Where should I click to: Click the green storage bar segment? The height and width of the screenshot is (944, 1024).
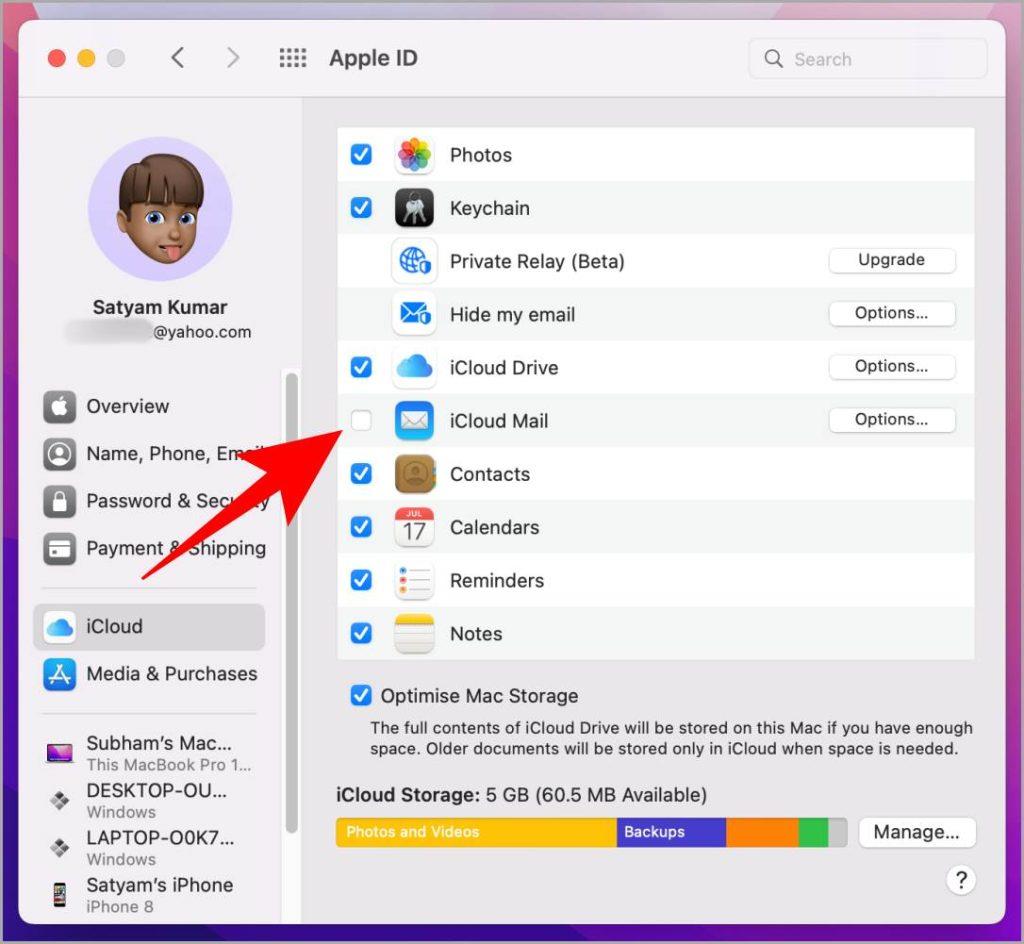tap(813, 832)
